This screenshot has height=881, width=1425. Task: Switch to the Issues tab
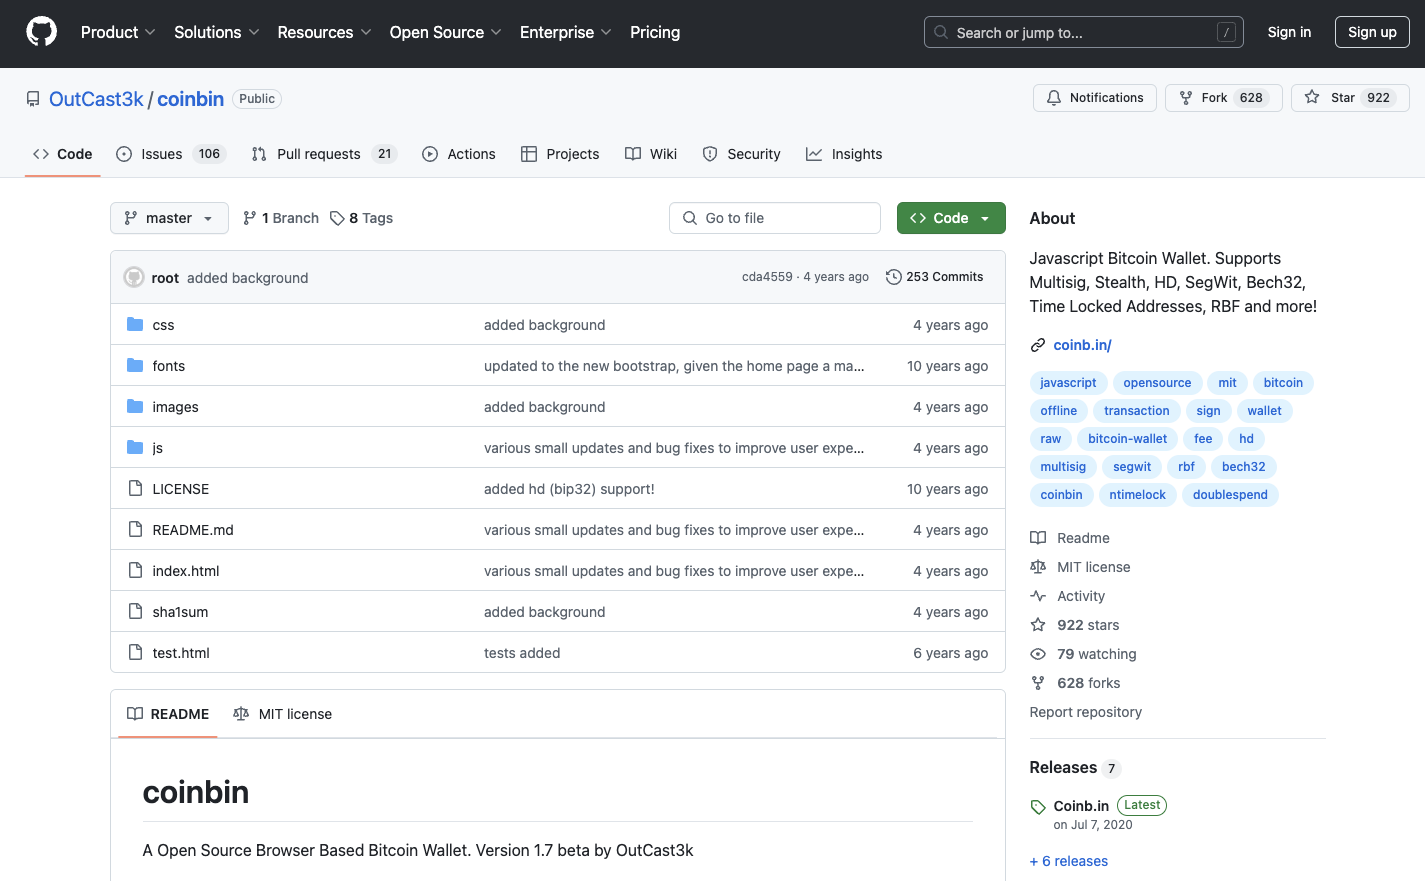pos(171,154)
